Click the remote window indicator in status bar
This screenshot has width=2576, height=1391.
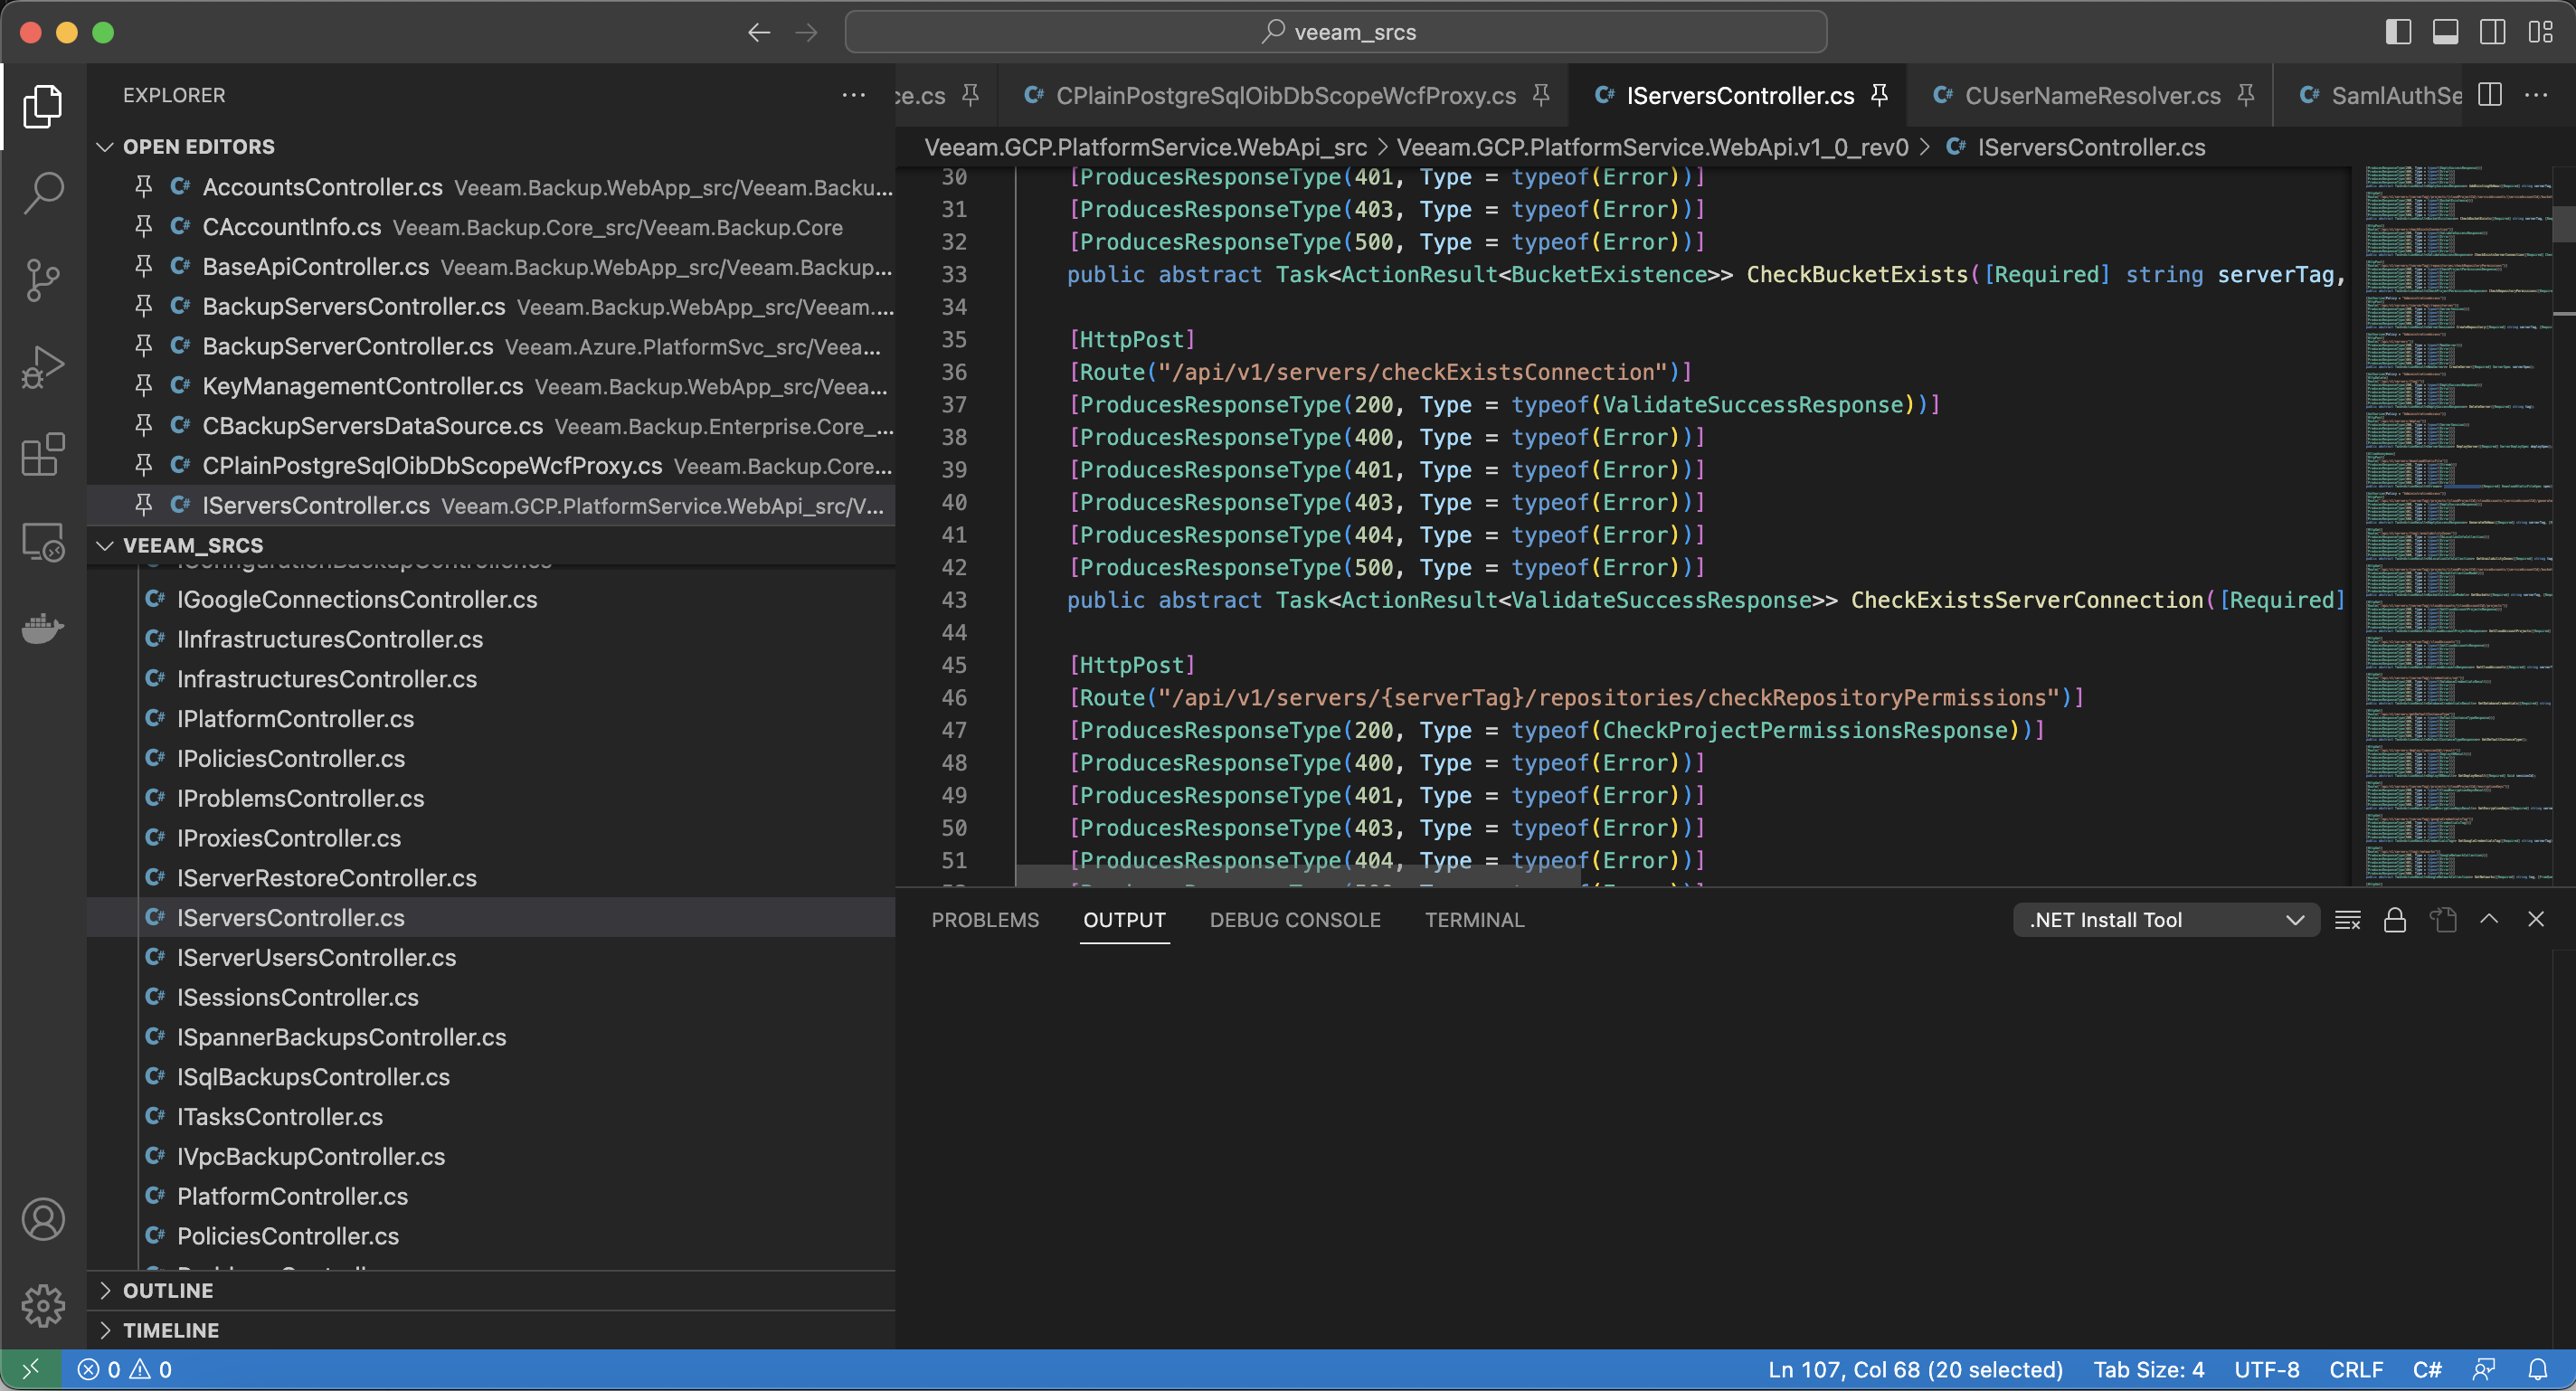(31, 1369)
